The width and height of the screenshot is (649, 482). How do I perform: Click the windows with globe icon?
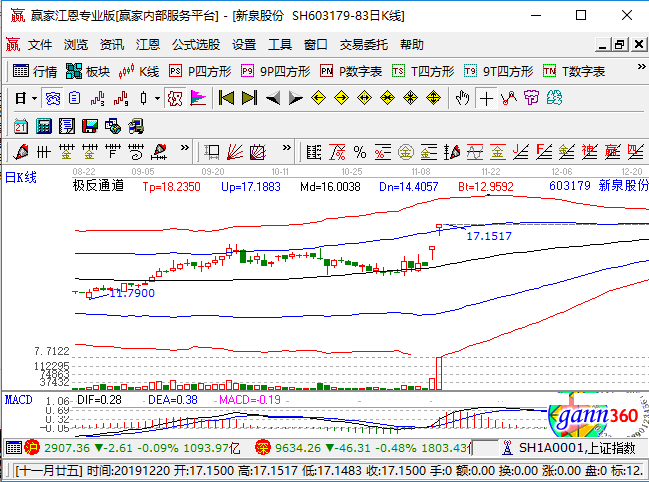113,126
